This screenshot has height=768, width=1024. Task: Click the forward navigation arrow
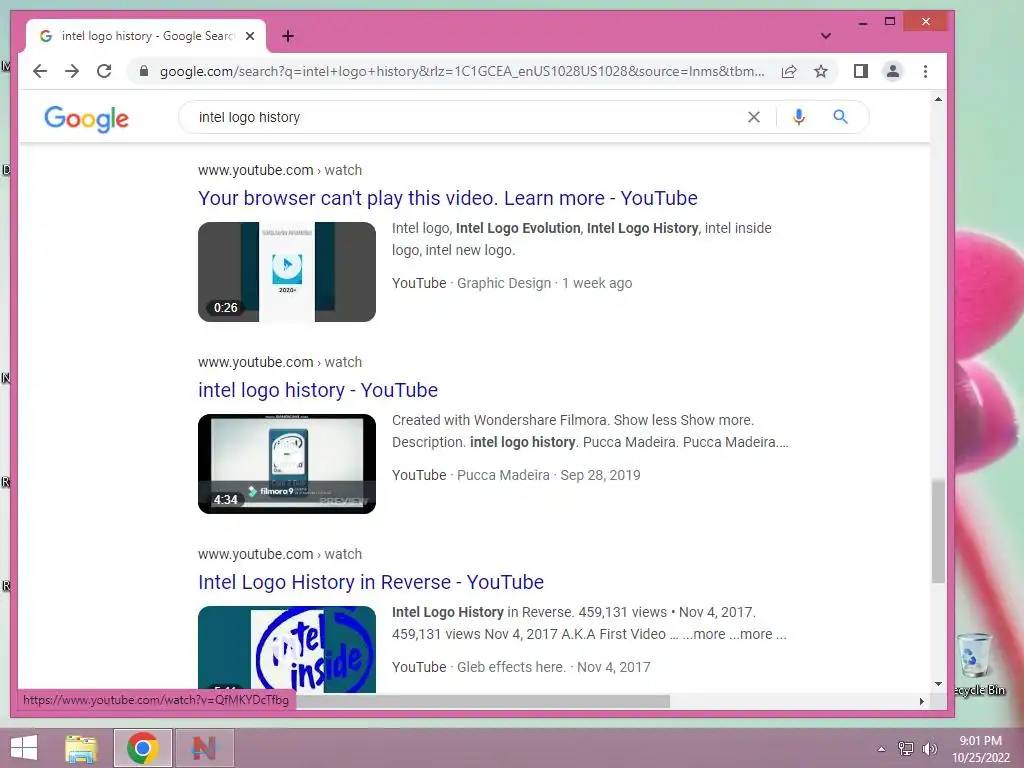click(72, 71)
